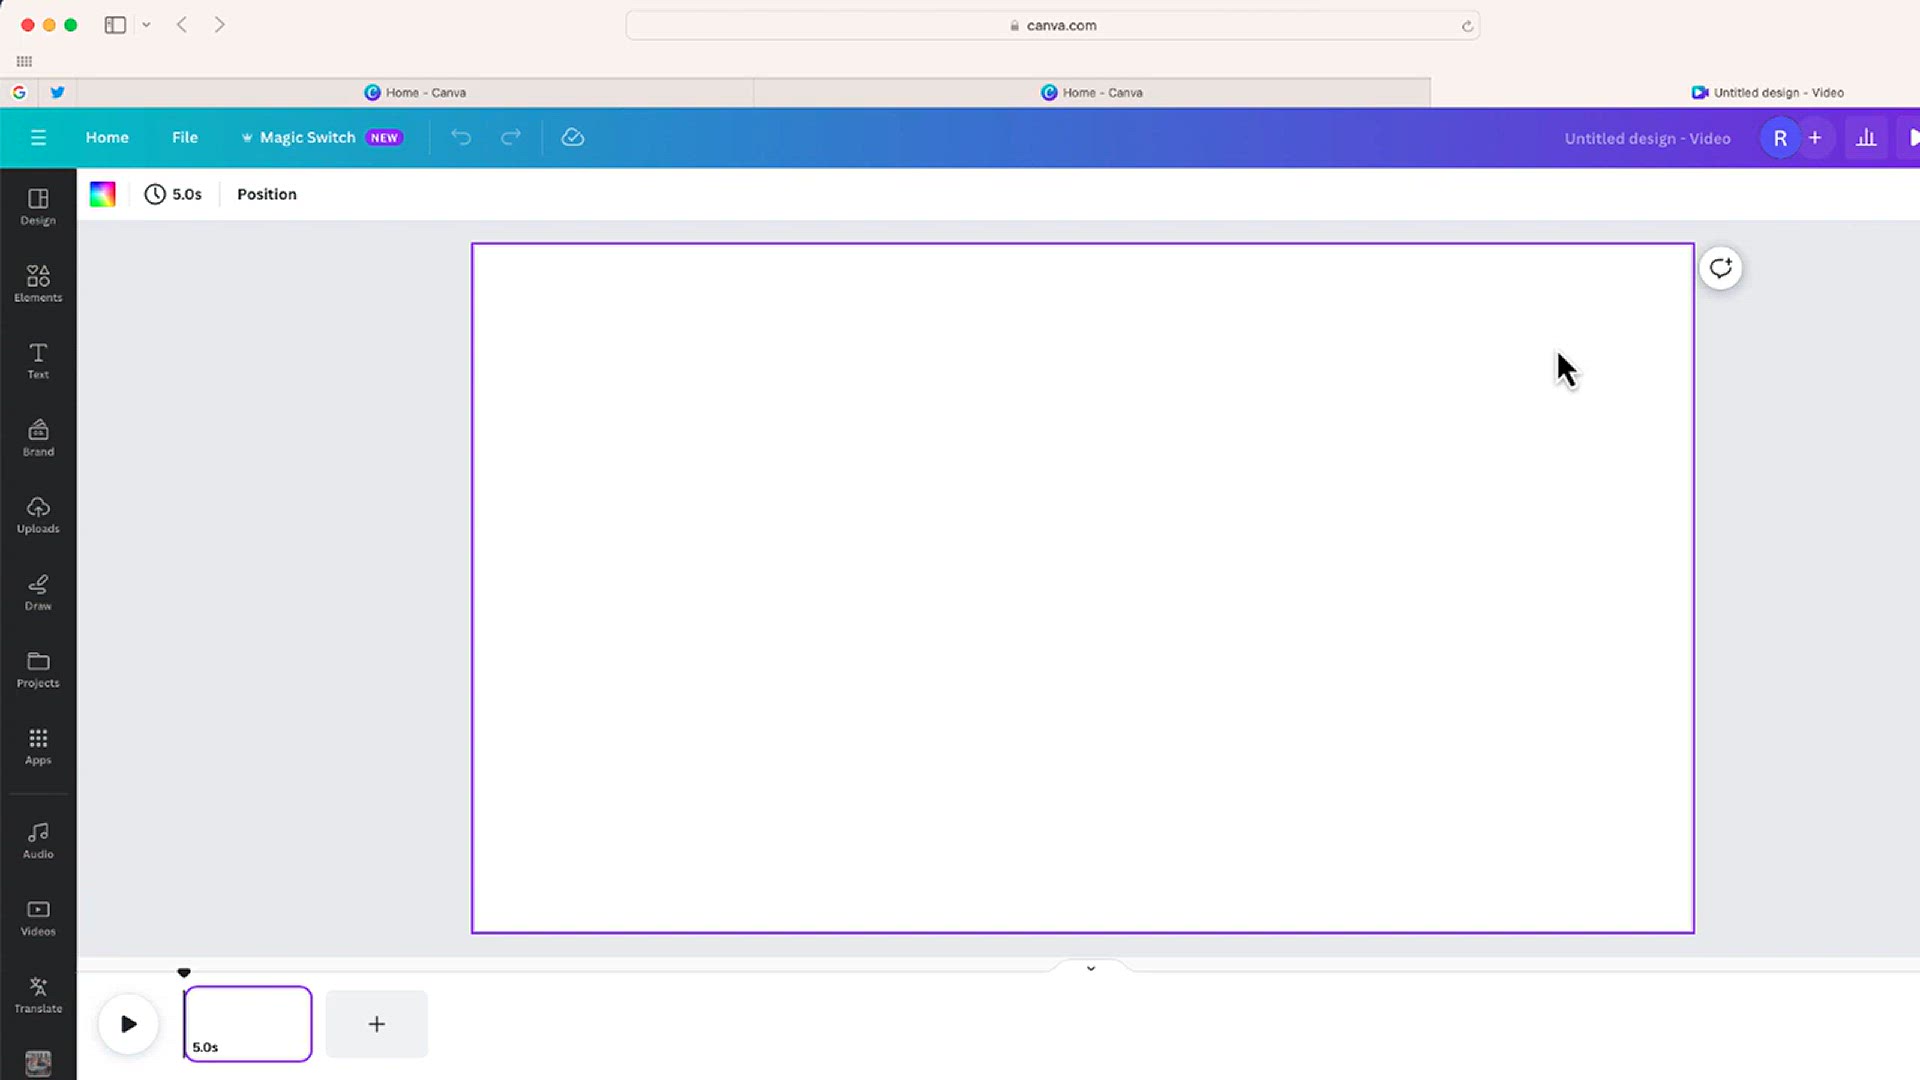Viewport: 1920px width, 1080px height.
Task: Open the app thumbnail below Translate
Action: (x=38, y=1063)
